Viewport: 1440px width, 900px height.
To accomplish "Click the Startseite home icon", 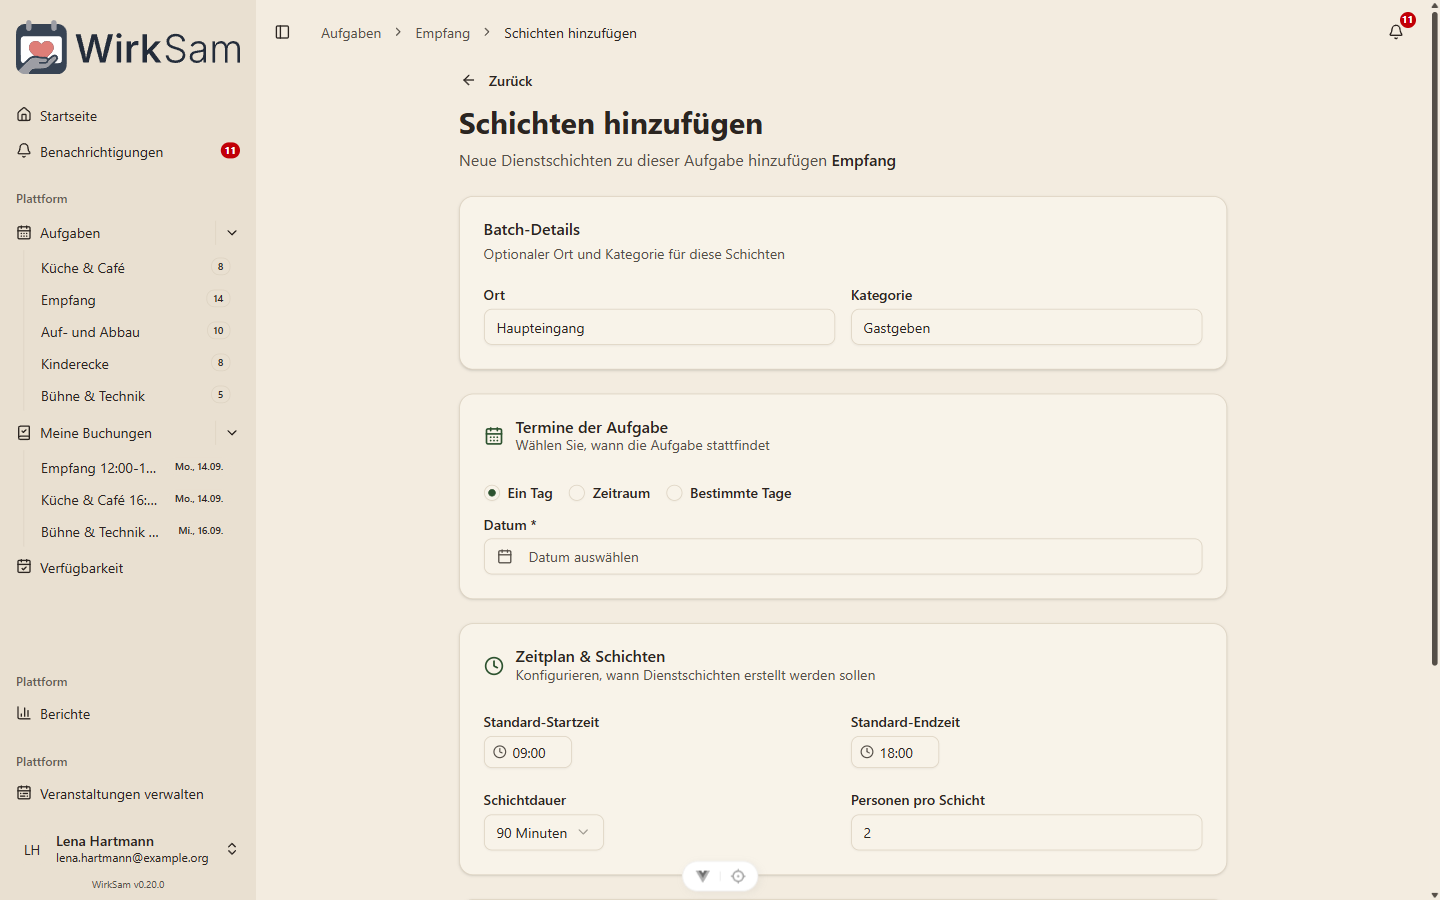I will pyautogui.click(x=24, y=115).
